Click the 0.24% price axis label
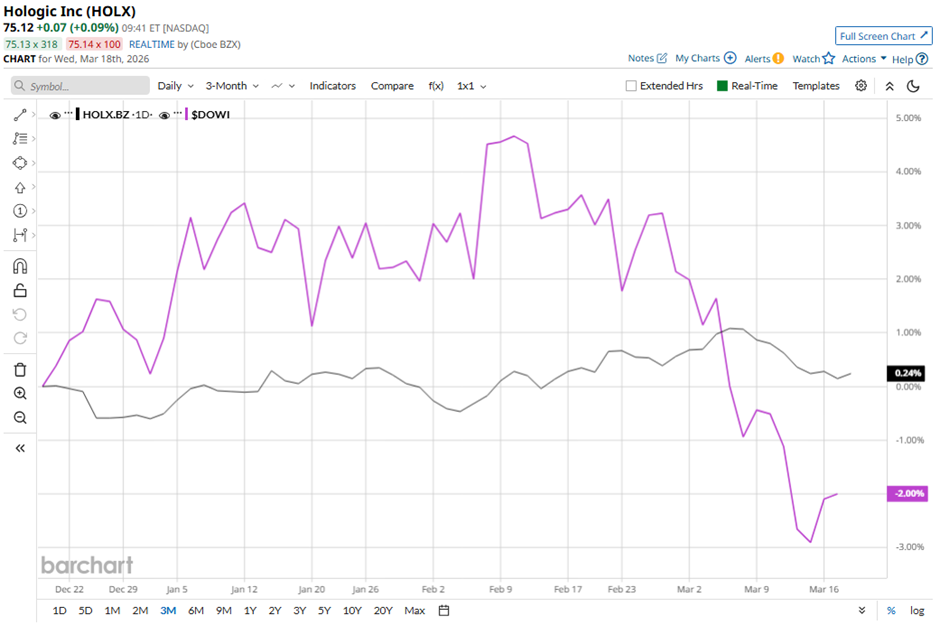Screen dimensions: 940x625 click(906, 373)
